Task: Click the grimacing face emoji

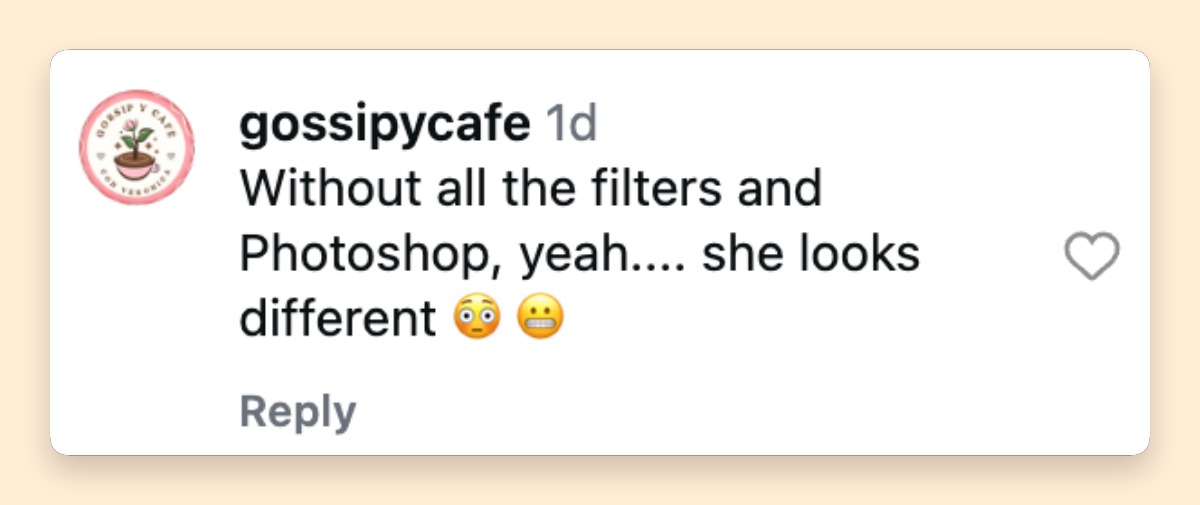Action: pyautogui.click(x=540, y=318)
